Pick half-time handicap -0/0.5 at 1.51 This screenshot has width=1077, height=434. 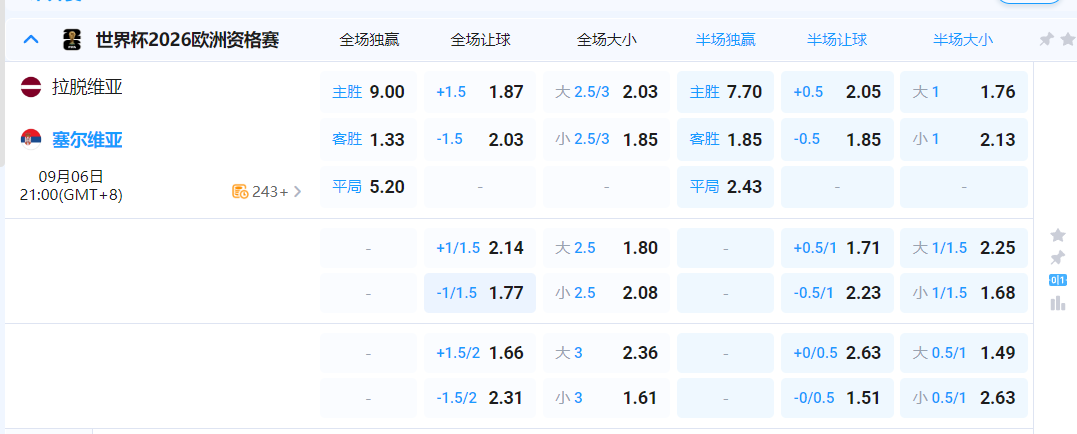[x=837, y=398]
